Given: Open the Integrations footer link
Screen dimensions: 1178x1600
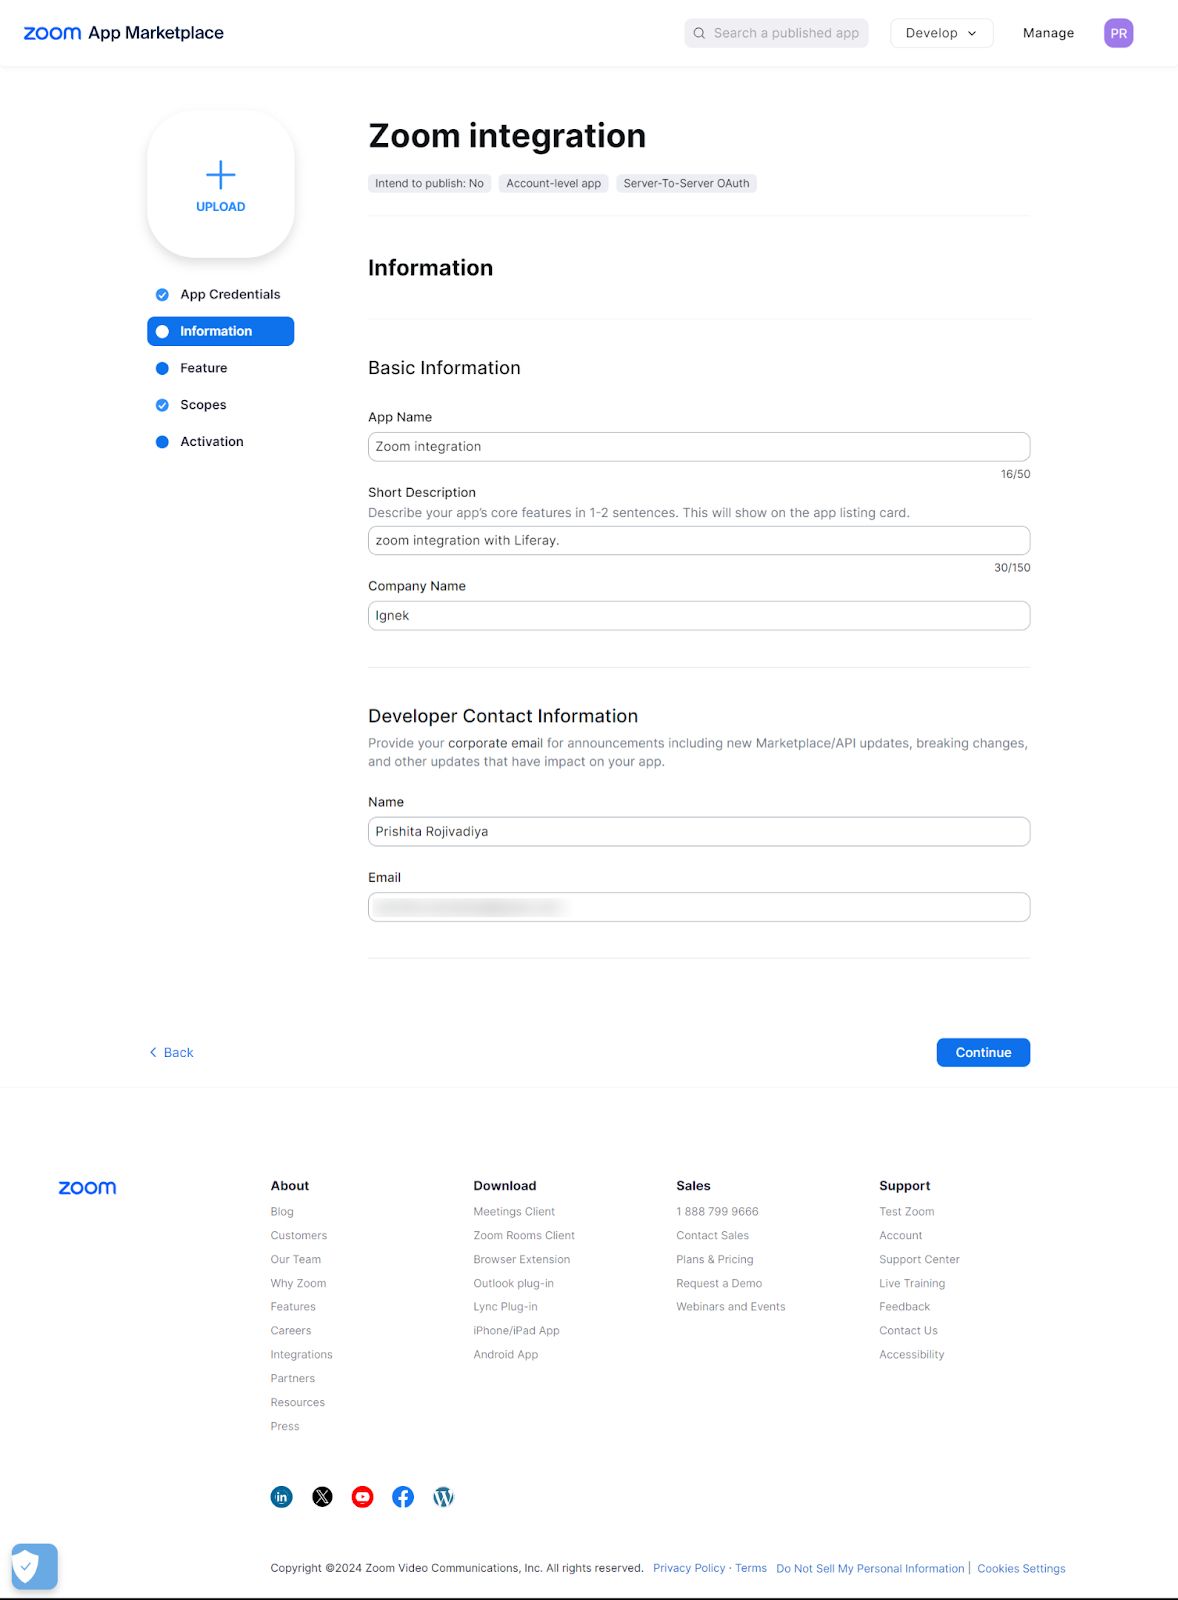Looking at the screenshot, I should [x=301, y=1355].
